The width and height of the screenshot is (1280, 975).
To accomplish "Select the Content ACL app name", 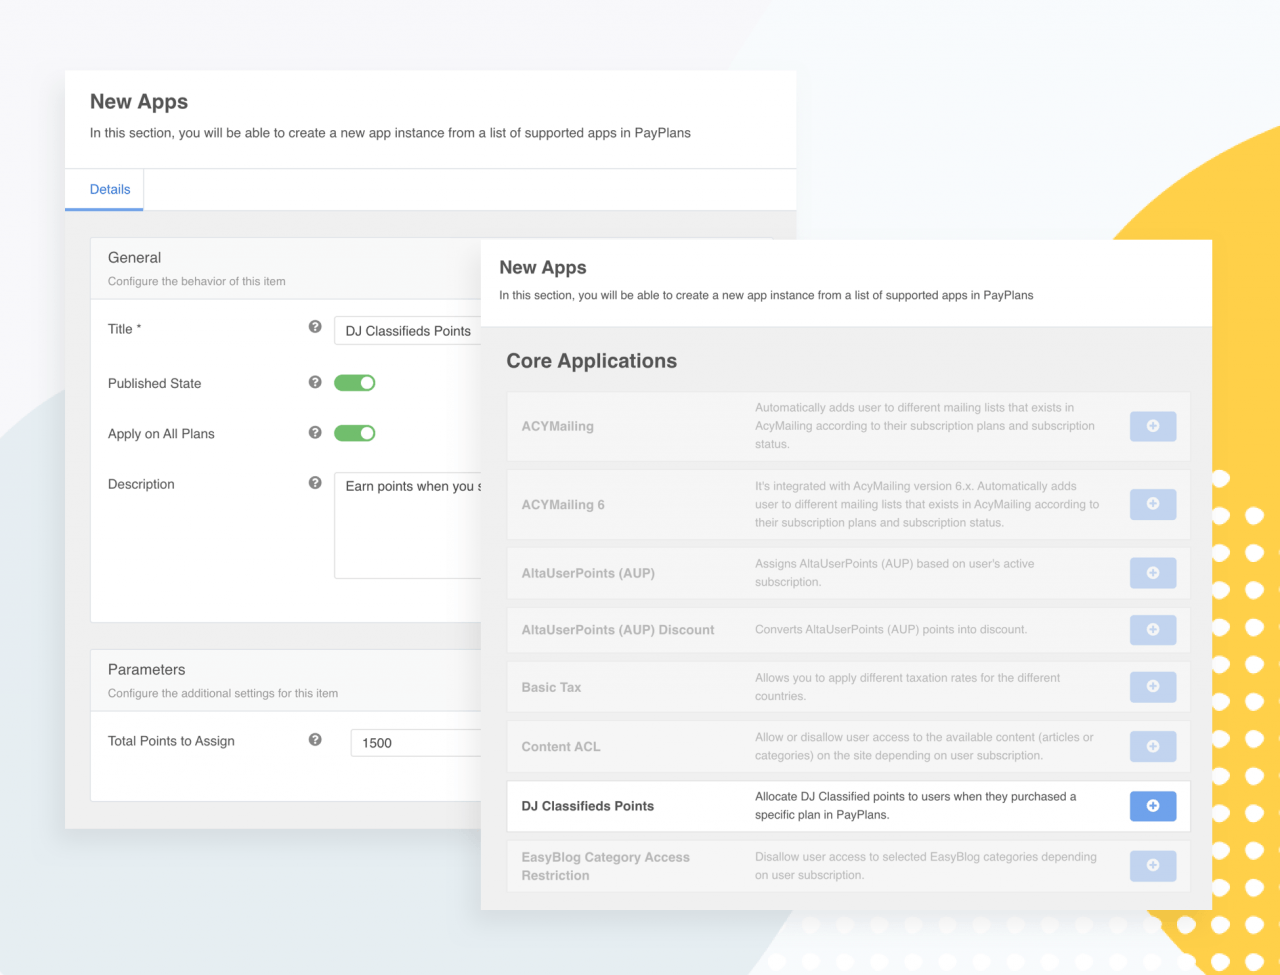I will point(561,747).
